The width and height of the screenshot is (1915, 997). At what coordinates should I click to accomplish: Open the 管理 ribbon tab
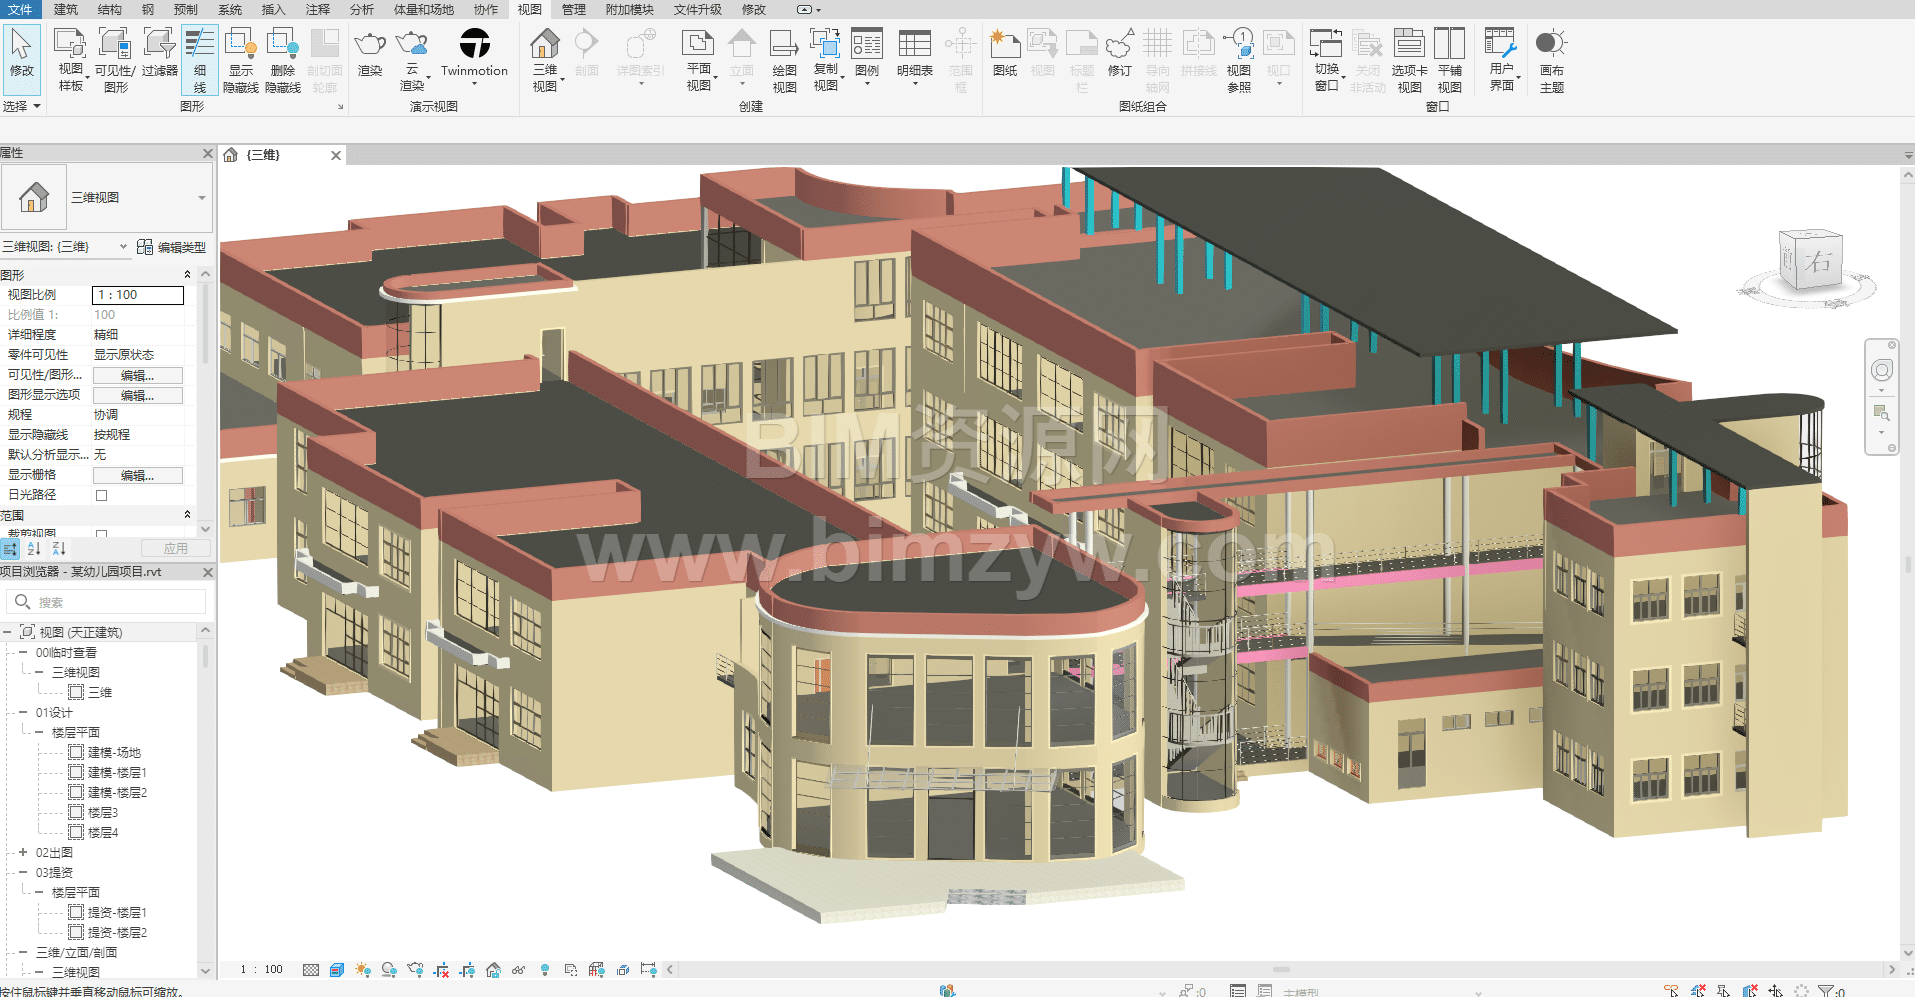pyautogui.click(x=573, y=9)
